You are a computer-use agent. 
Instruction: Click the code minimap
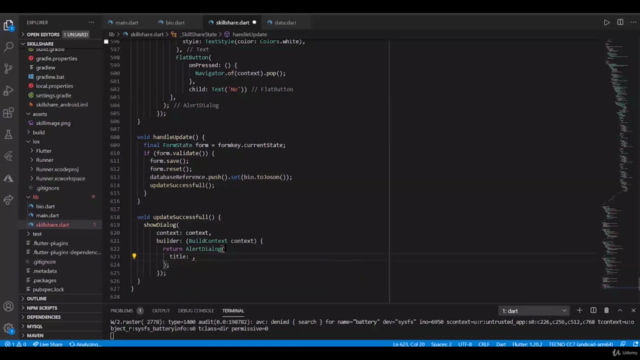point(617,163)
